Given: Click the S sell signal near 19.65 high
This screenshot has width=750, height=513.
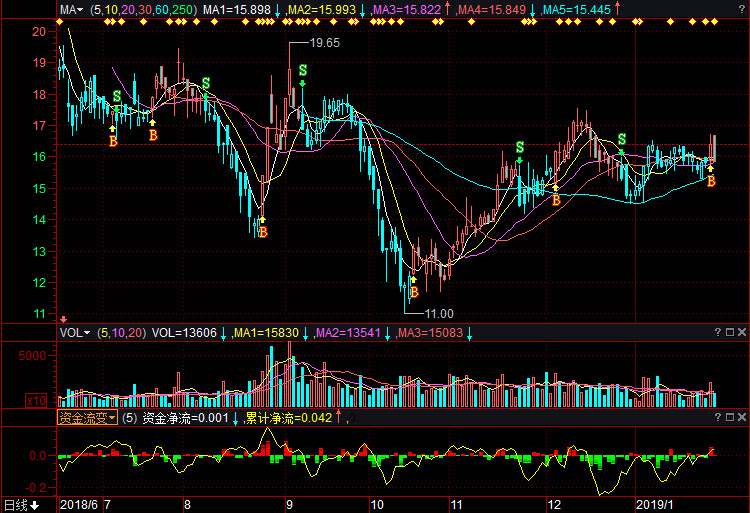Looking at the screenshot, I should tap(303, 71).
